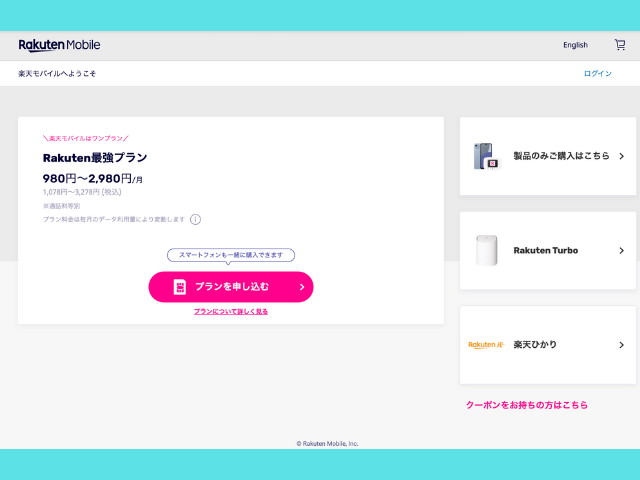
Task: Click スマートフォンも一緒に購入できます bubble
Action: [231, 255]
